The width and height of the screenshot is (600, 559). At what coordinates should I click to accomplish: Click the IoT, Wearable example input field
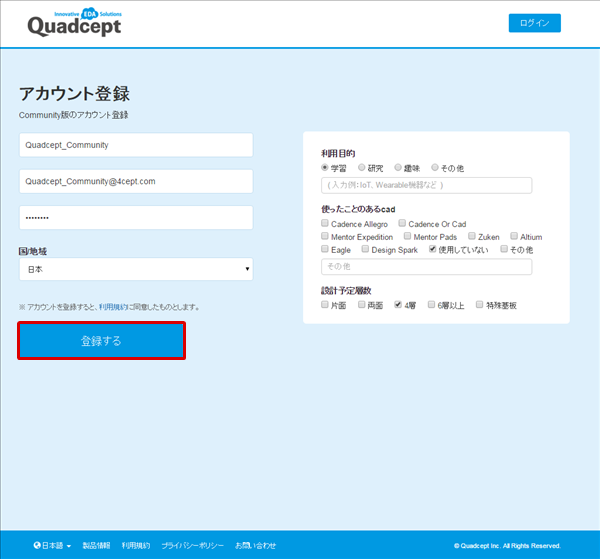[426, 185]
